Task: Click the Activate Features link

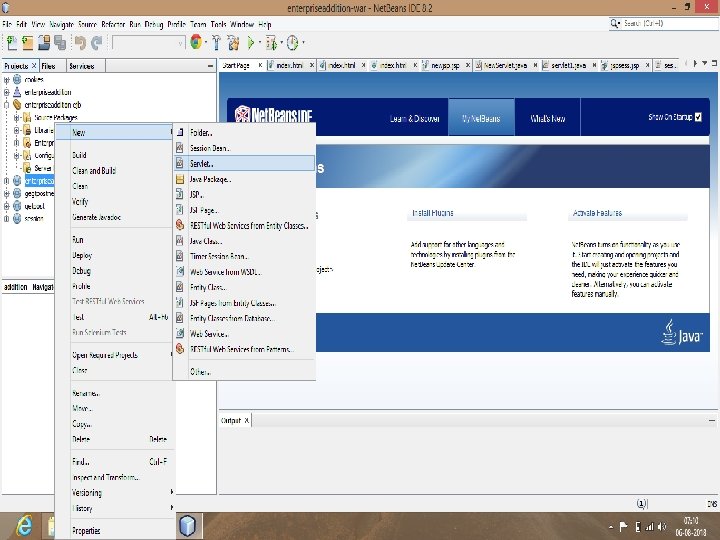Action: 597,213
